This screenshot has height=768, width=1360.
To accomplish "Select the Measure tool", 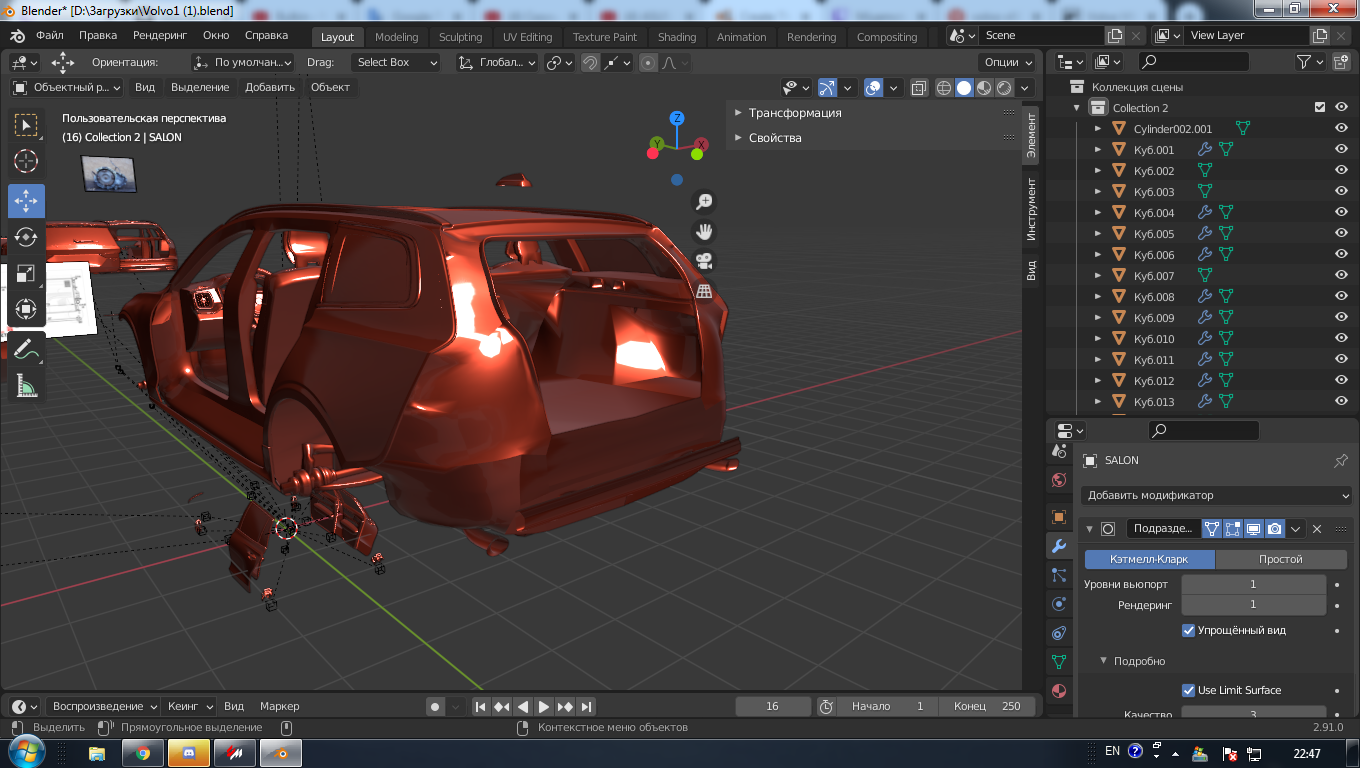I will (26, 385).
